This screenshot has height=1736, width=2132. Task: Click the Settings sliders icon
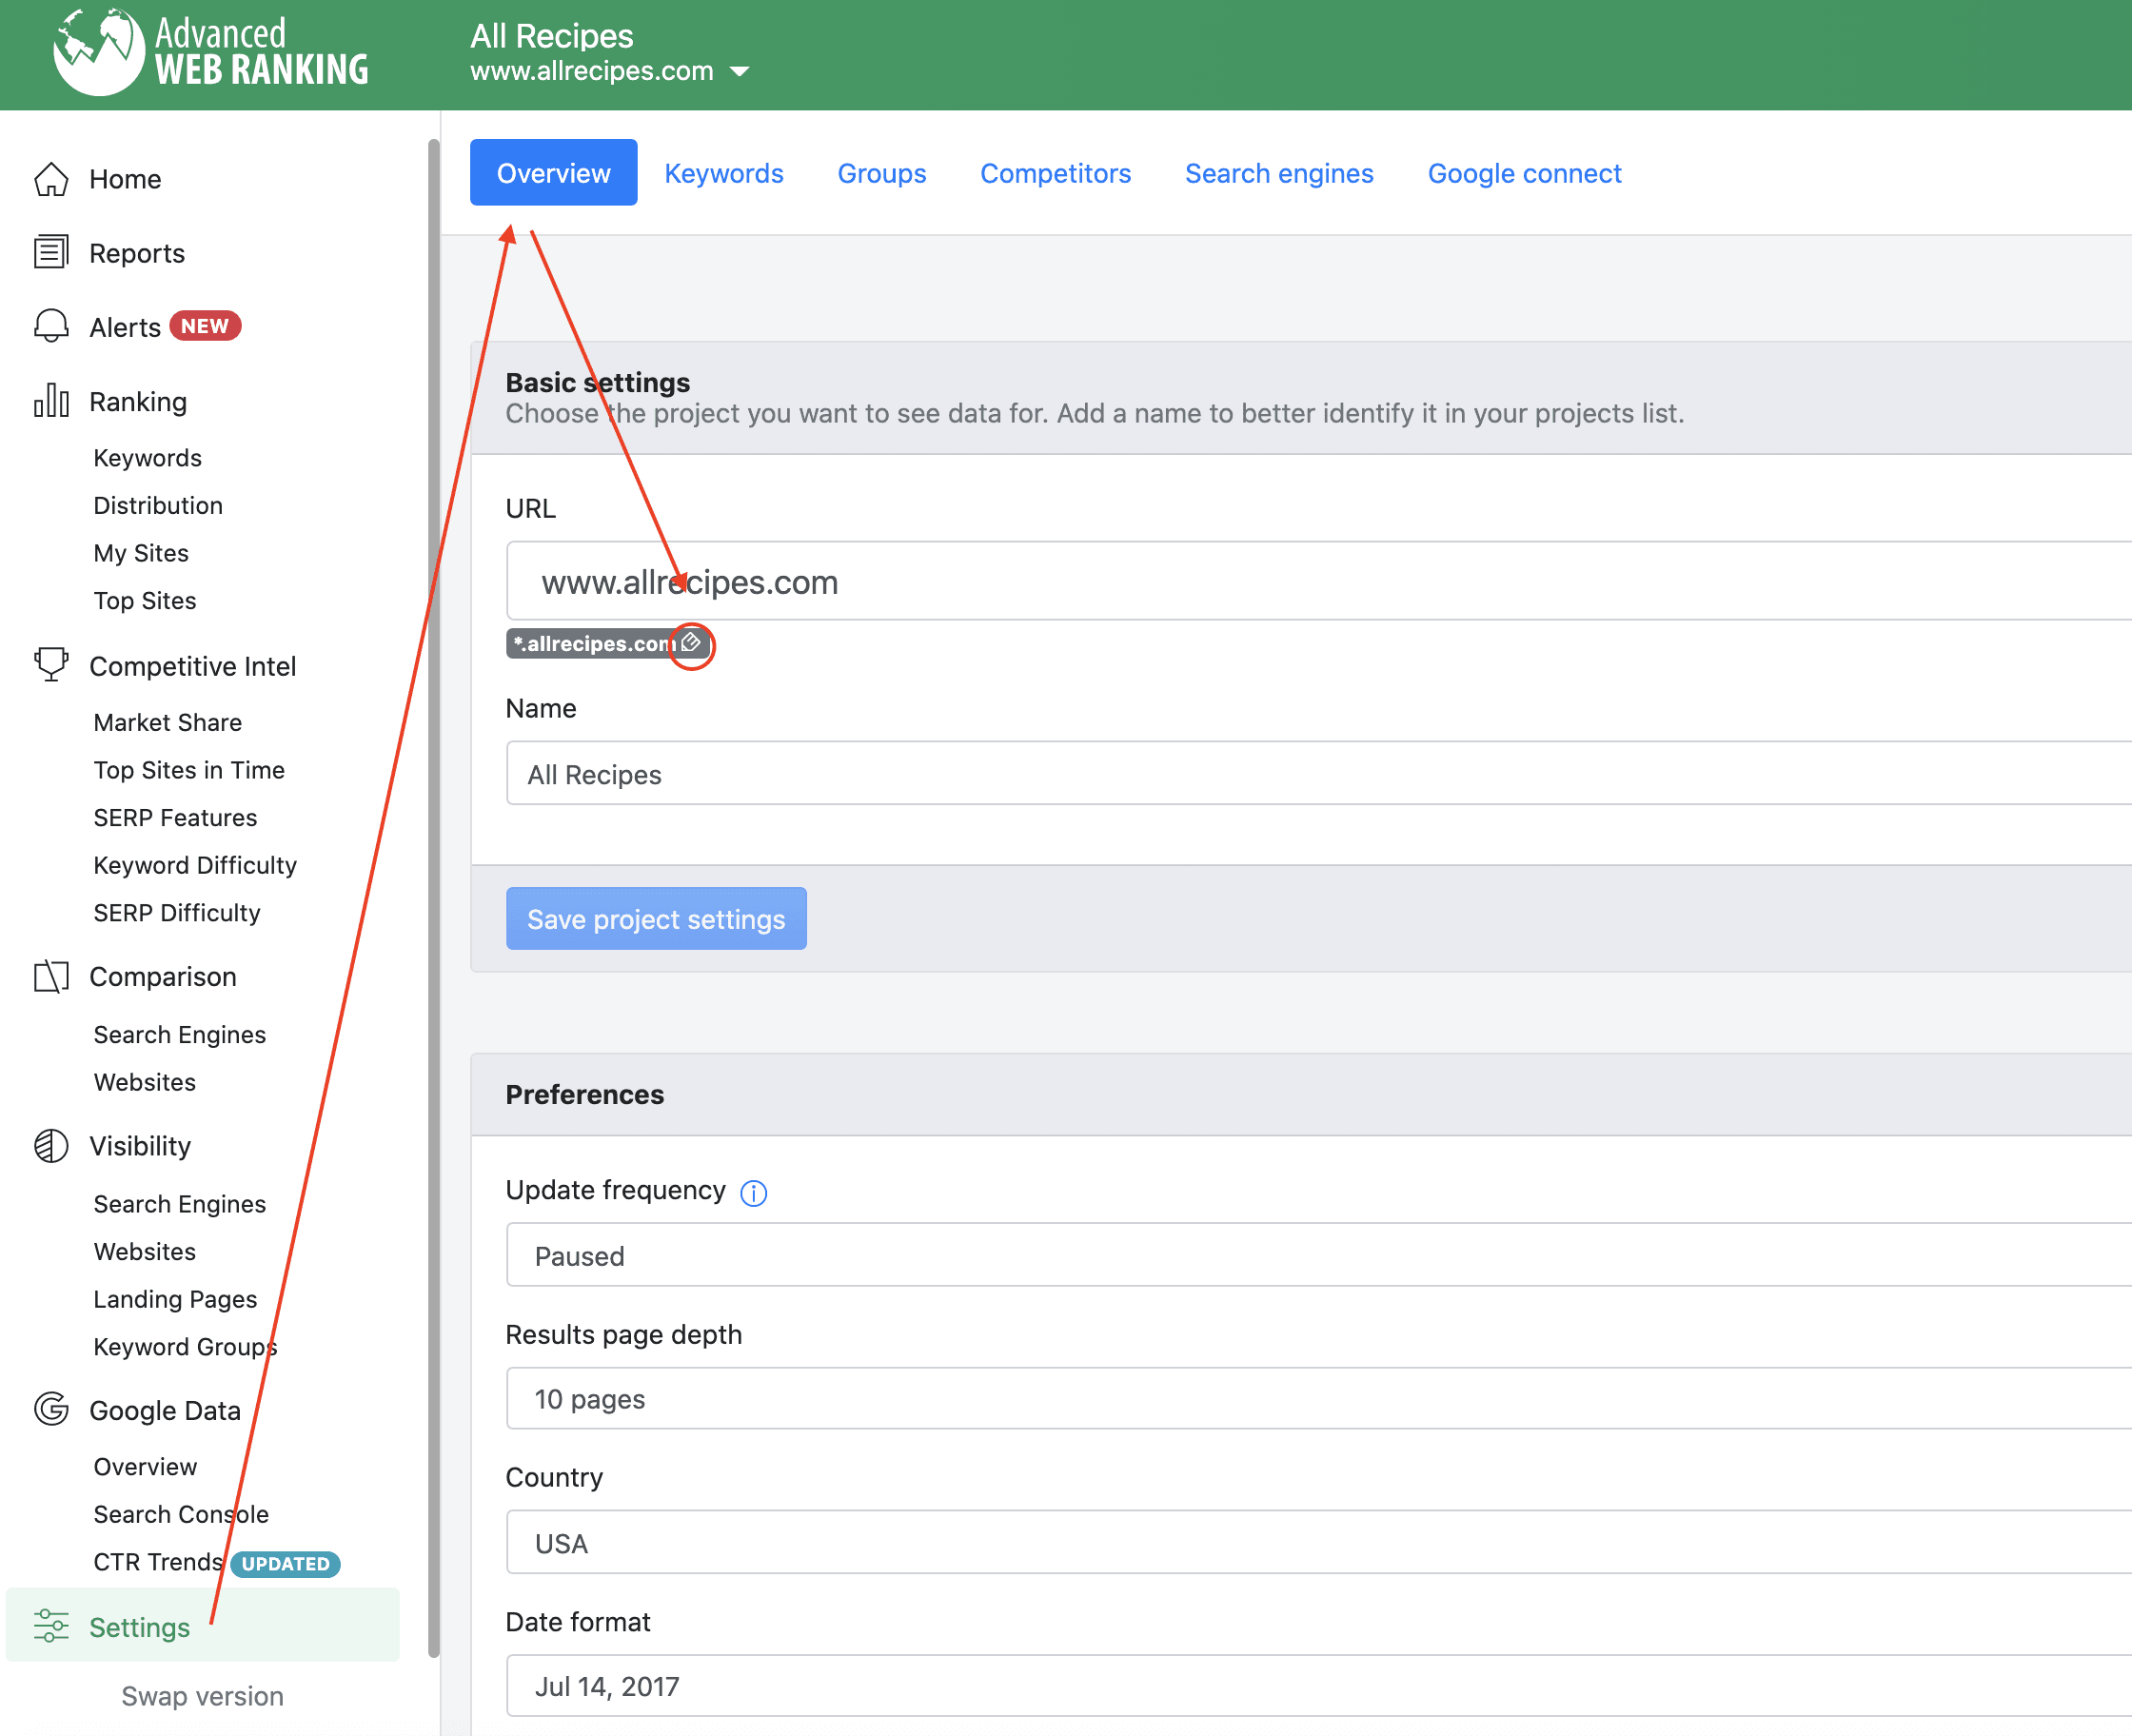click(x=51, y=1626)
